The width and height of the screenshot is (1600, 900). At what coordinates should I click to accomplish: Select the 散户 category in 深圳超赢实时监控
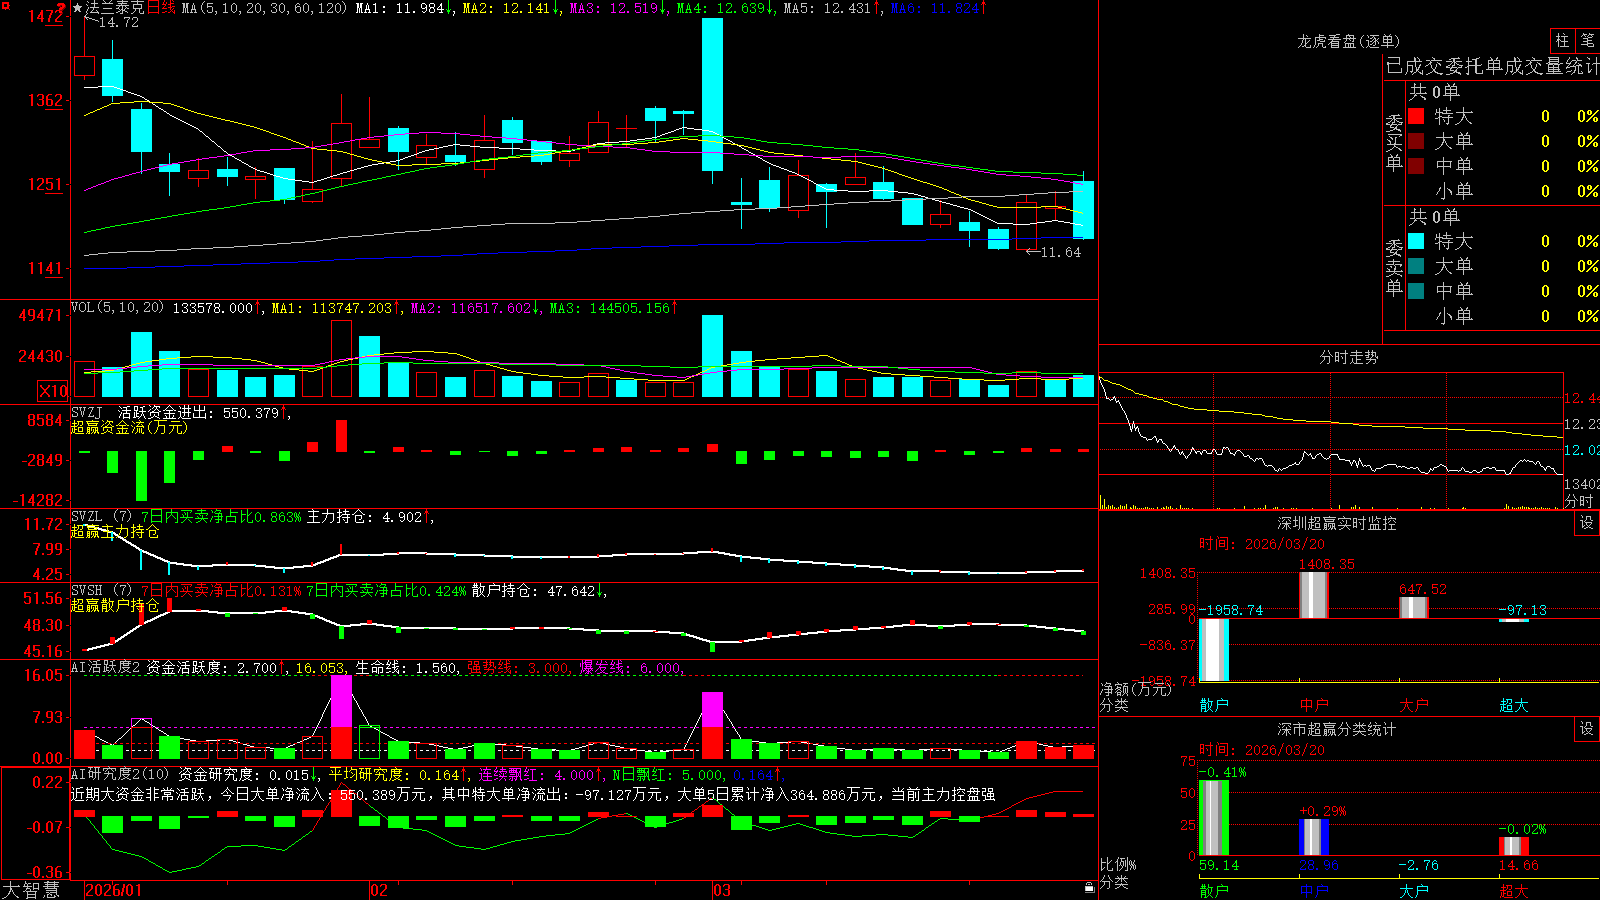1213,705
